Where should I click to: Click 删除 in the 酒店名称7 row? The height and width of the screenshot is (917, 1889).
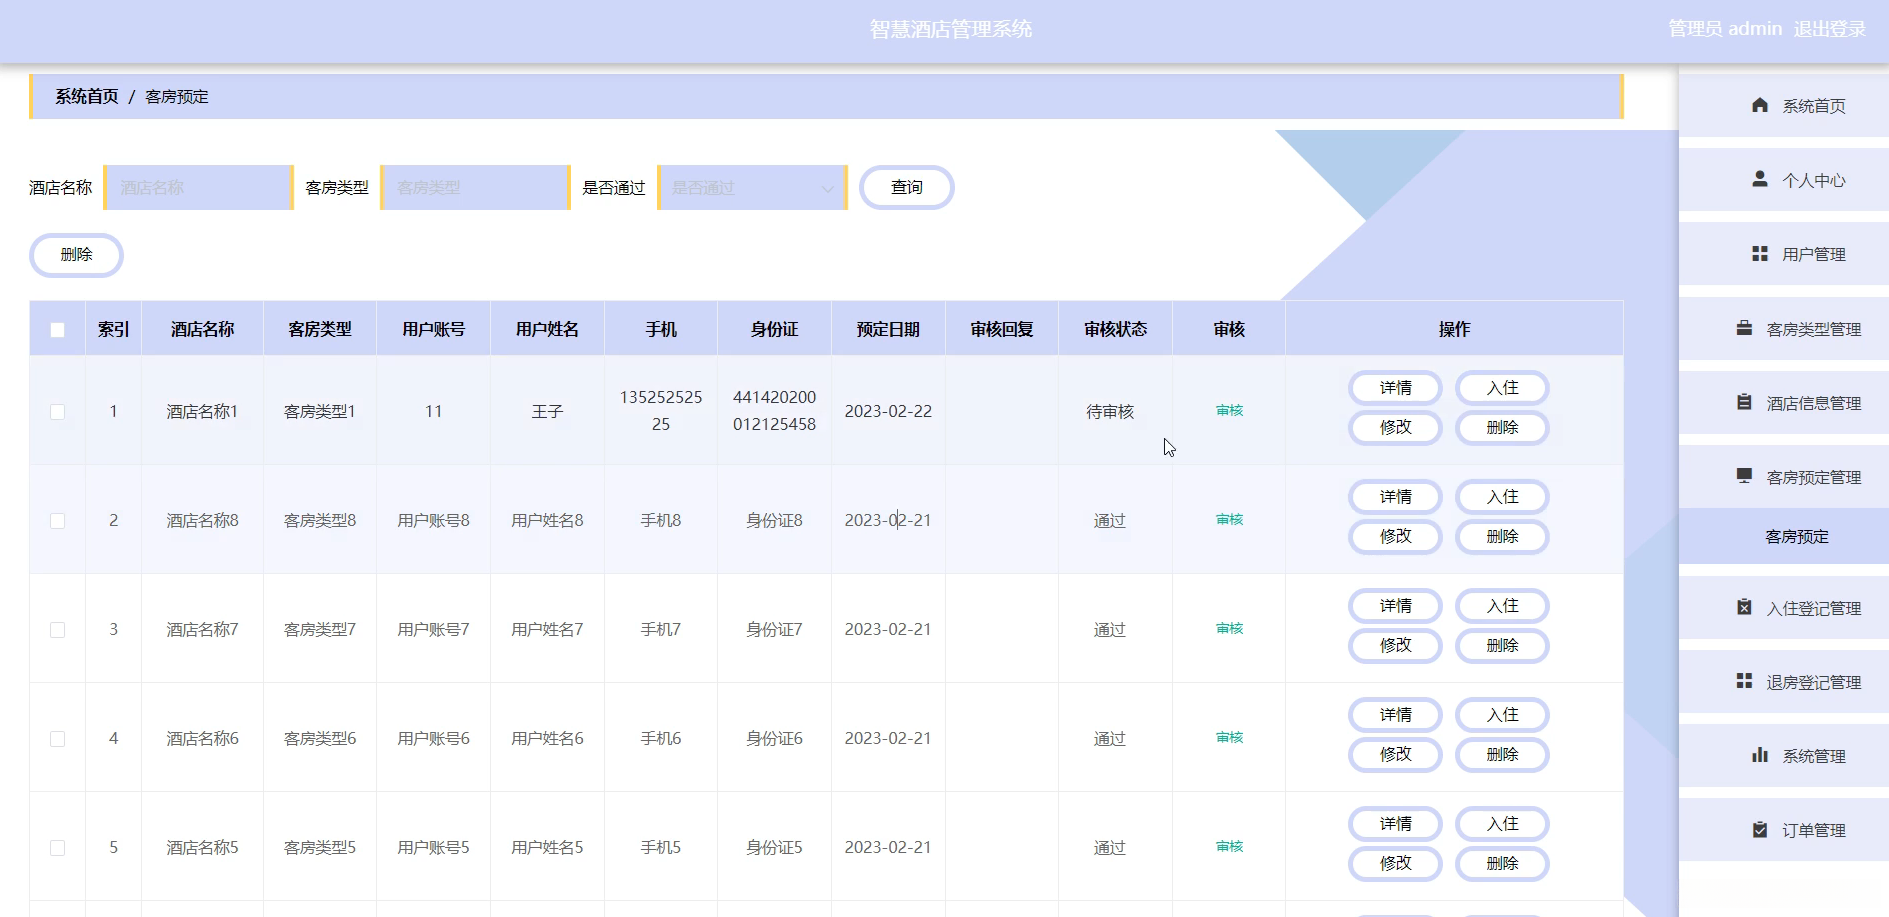pyautogui.click(x=1503, y=646)
